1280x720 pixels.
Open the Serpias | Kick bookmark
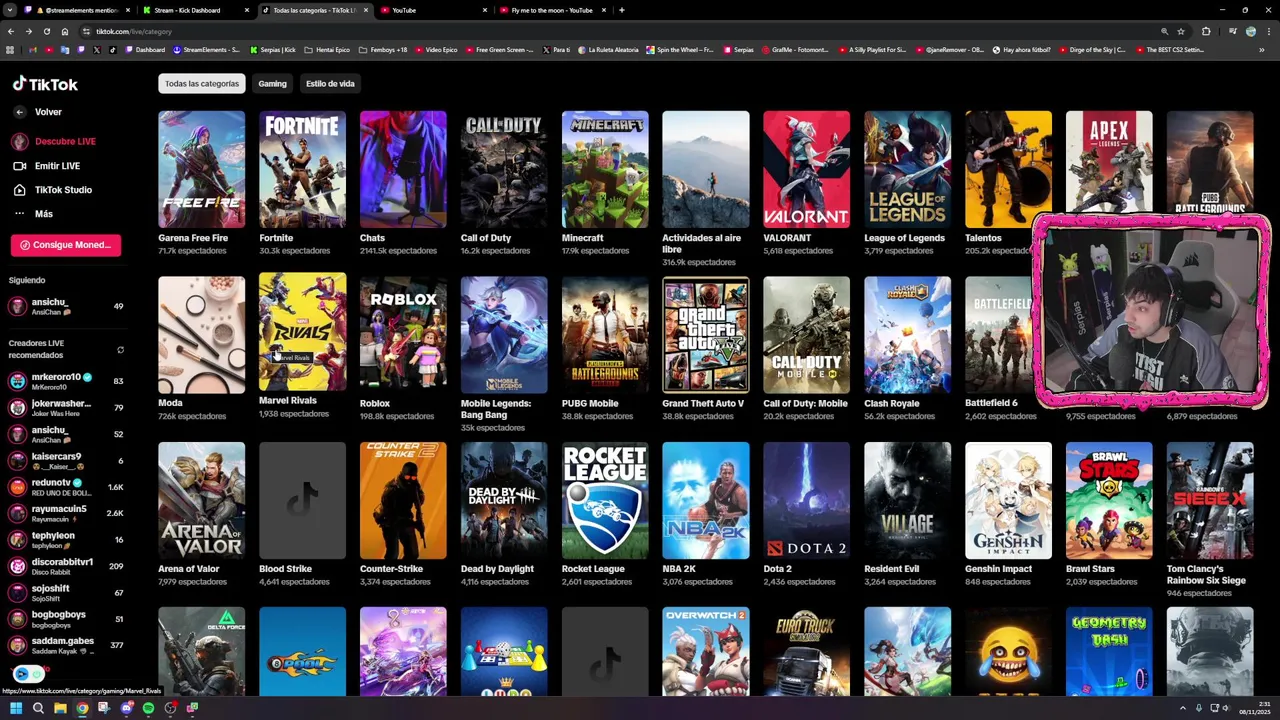click(x=272, y=49)
